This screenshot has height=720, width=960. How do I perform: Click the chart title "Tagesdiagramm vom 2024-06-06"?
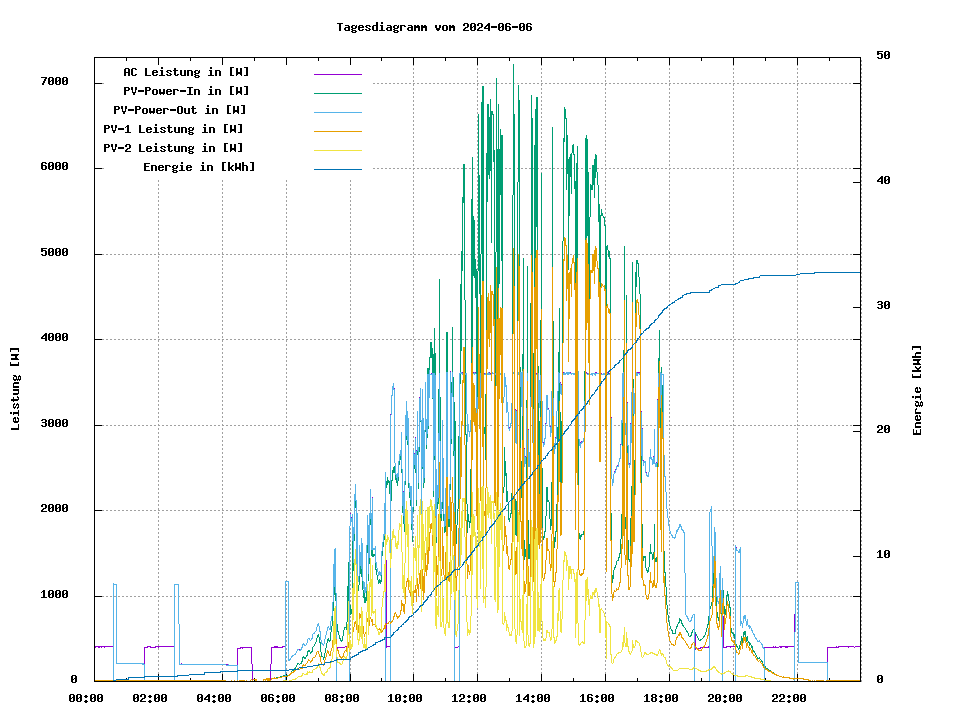(434, 27)
